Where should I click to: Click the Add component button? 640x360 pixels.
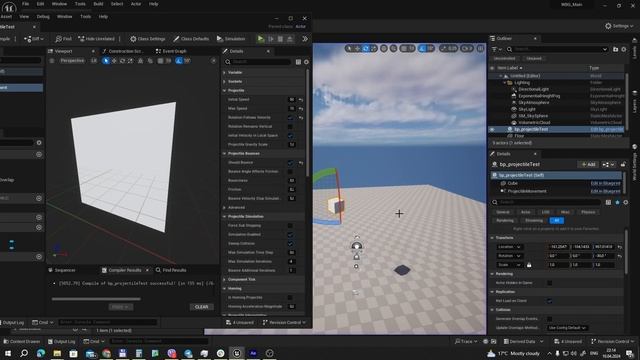(x=589, y=164)
